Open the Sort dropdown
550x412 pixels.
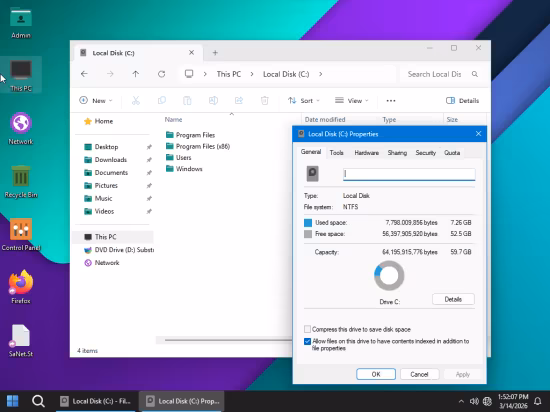click(x=304, y=101)
